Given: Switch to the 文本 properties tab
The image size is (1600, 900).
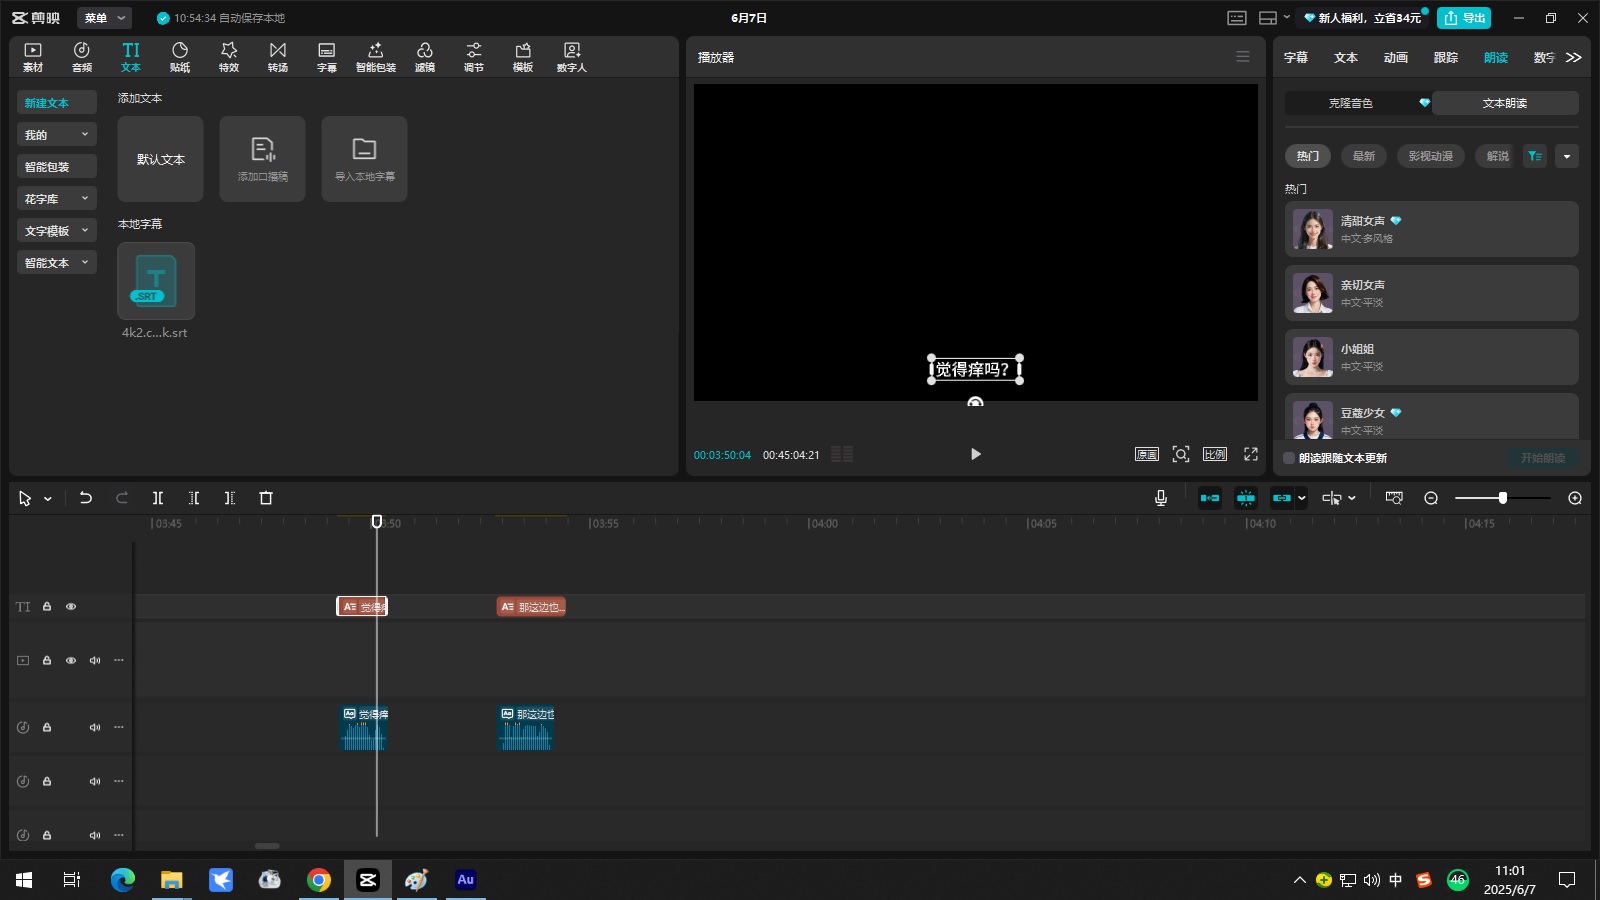Looking at the screenshot, I should pyautogui.click(x=1346, y=58).
